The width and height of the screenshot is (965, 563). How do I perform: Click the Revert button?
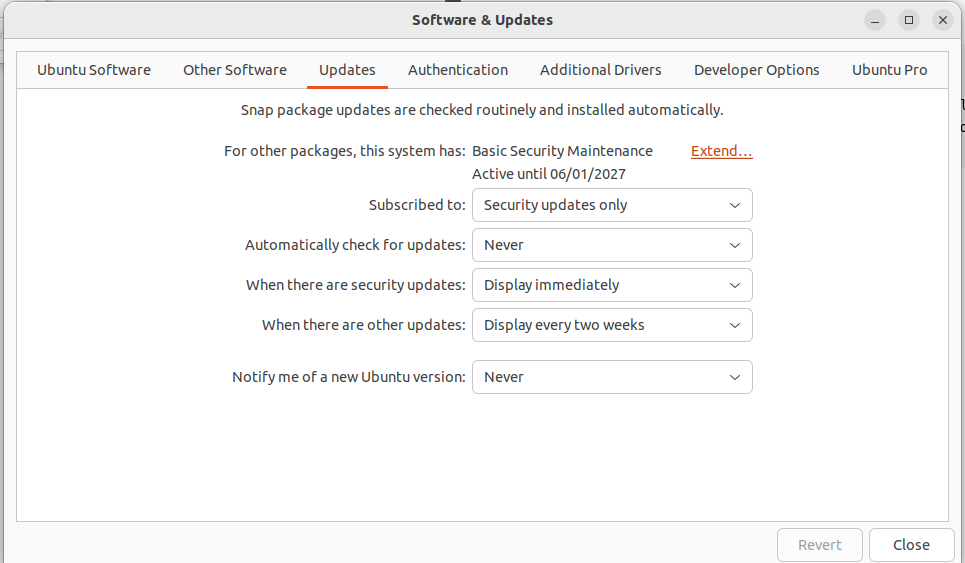(820, 545)
